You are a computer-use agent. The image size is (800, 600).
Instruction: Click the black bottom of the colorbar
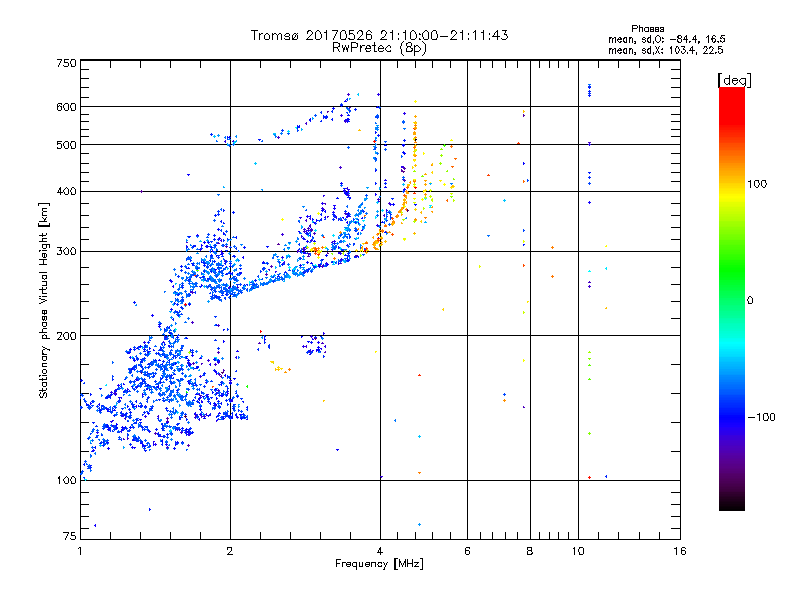(x=732, y=505)
